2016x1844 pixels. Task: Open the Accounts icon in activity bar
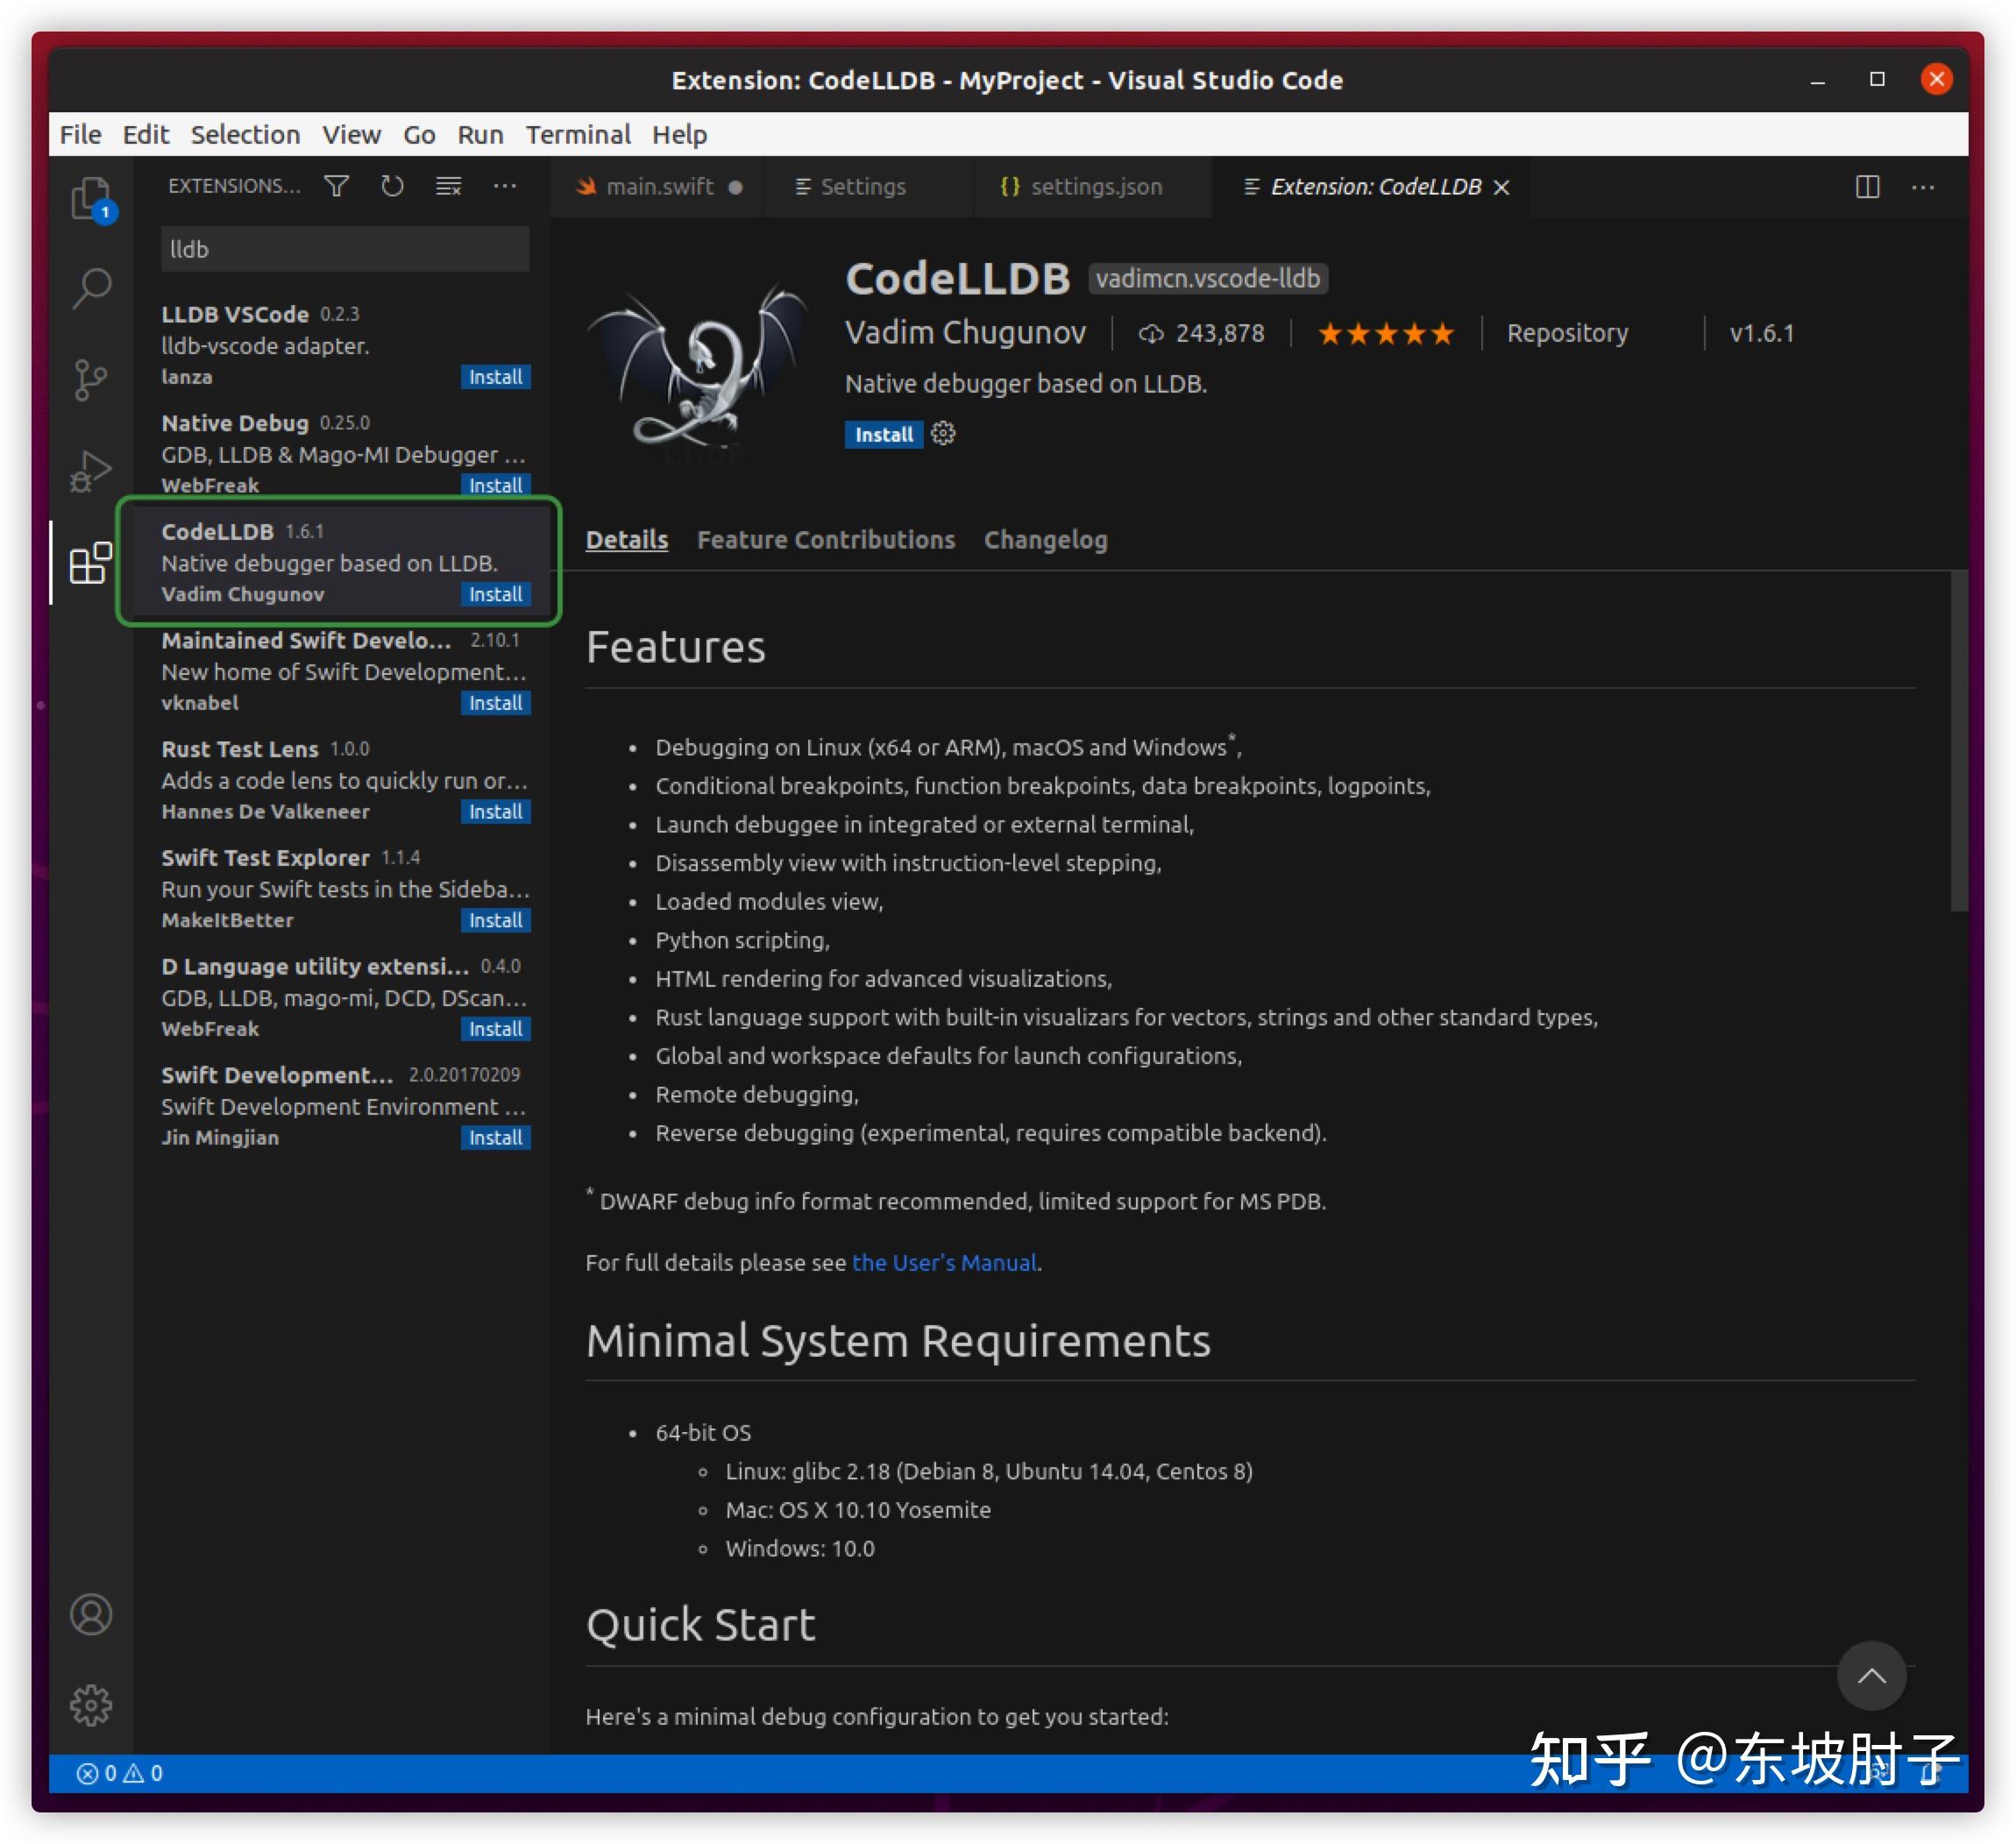91,1614
